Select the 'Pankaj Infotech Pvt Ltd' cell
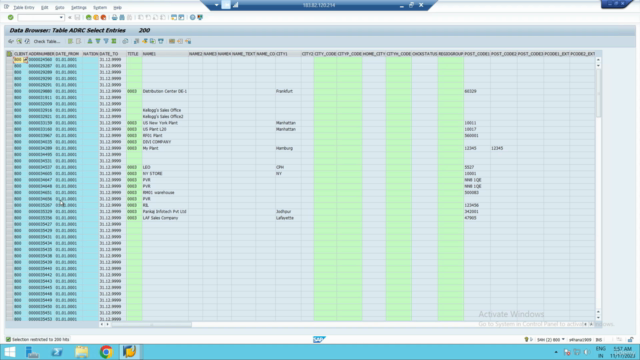 (165, 211)
